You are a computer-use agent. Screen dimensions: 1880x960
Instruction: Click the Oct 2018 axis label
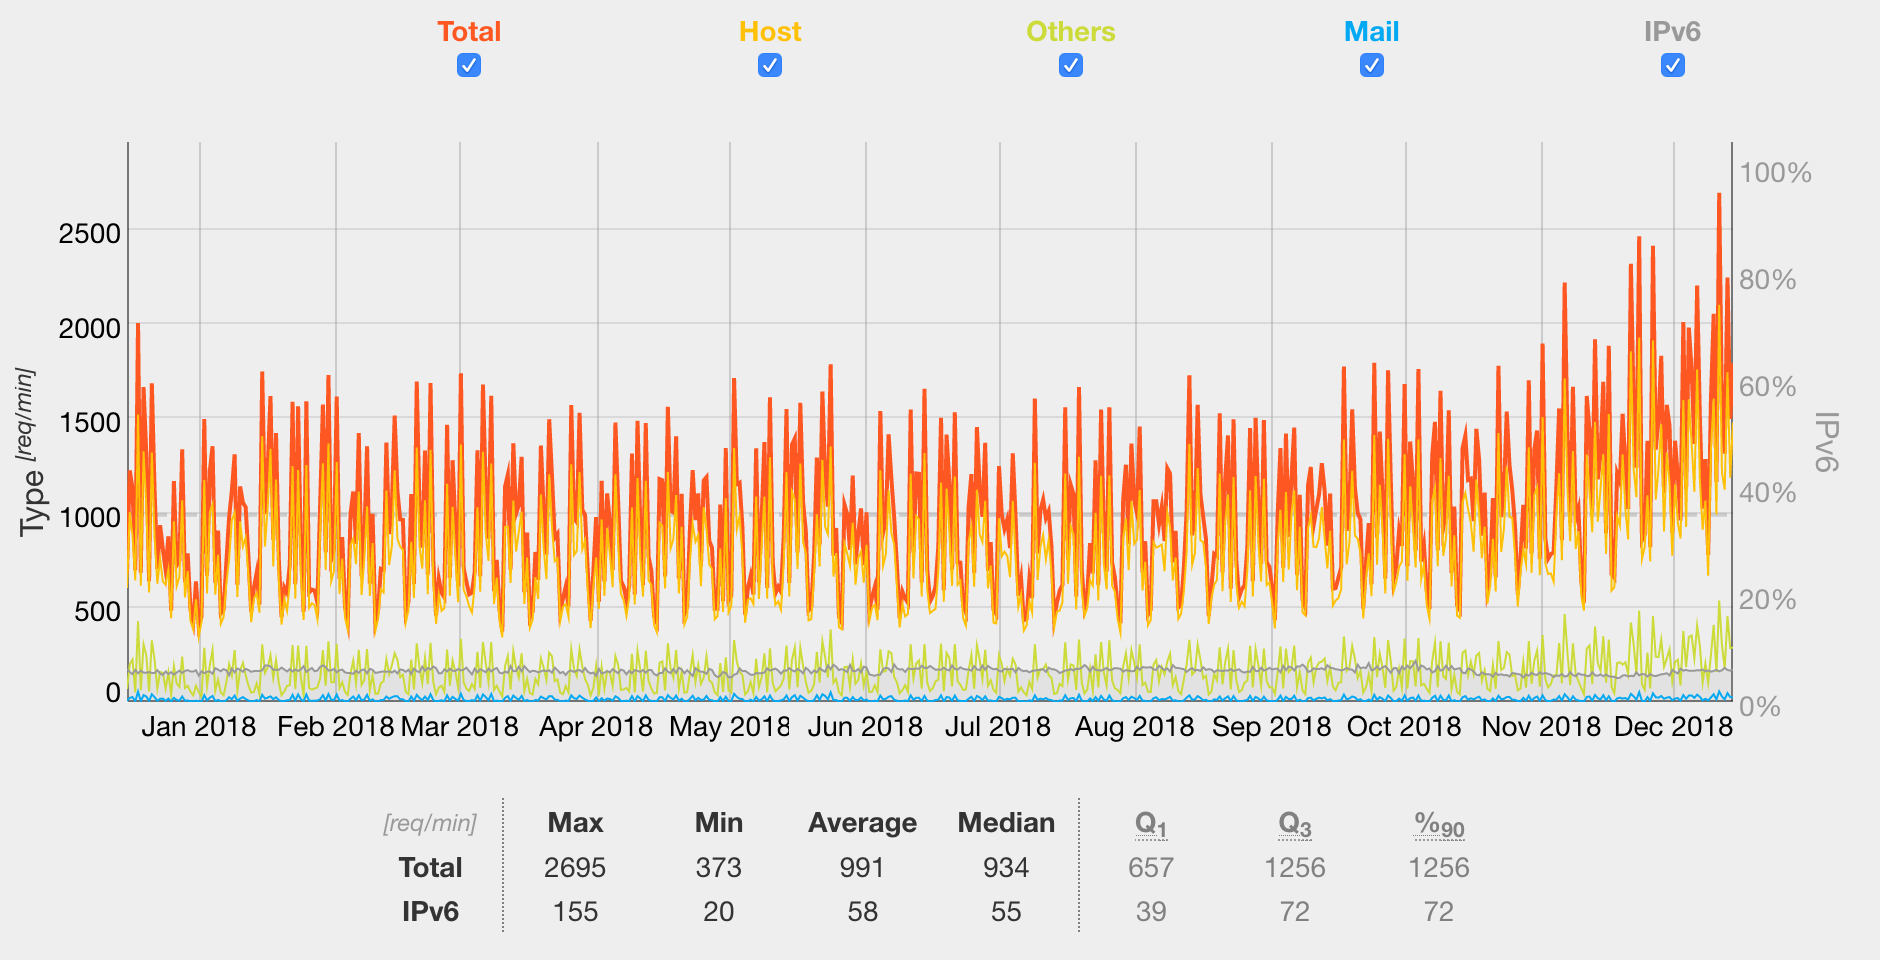pyautogui.click(x=1404, y=726)
